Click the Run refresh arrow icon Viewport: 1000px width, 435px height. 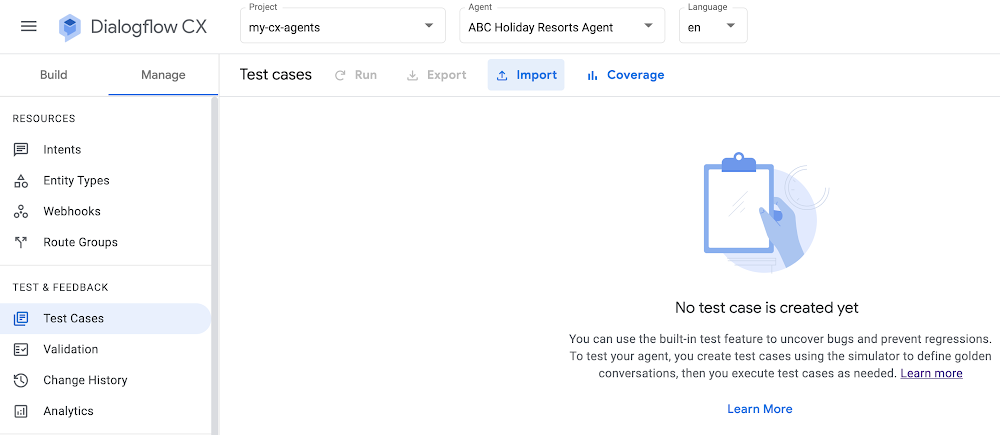click(341, 75)
